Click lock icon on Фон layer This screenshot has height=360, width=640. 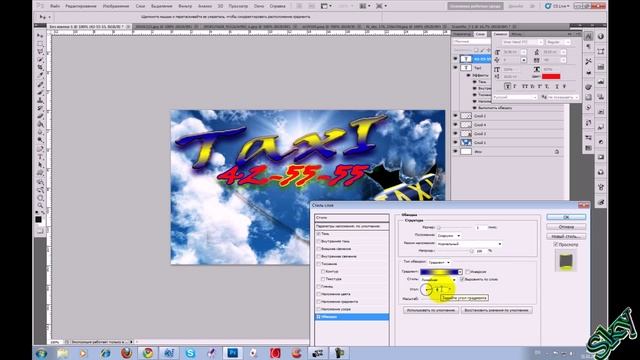(x=557, y=151)
